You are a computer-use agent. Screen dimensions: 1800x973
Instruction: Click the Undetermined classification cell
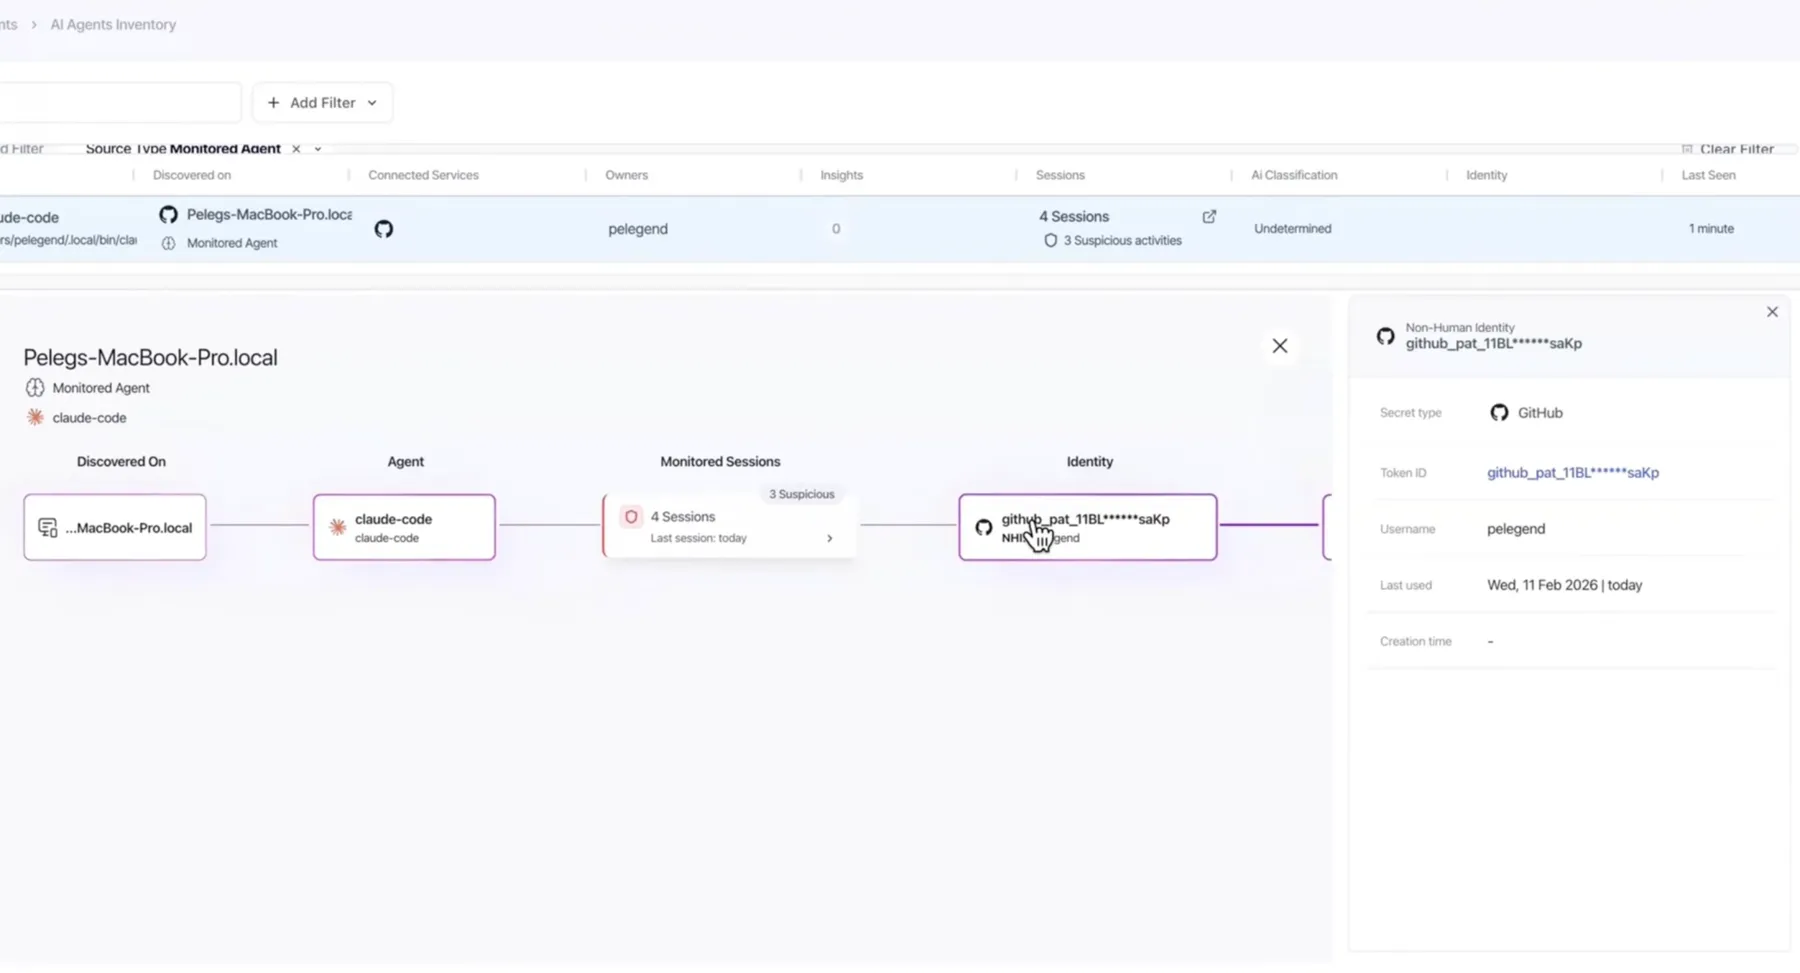tap(1293, 229)
